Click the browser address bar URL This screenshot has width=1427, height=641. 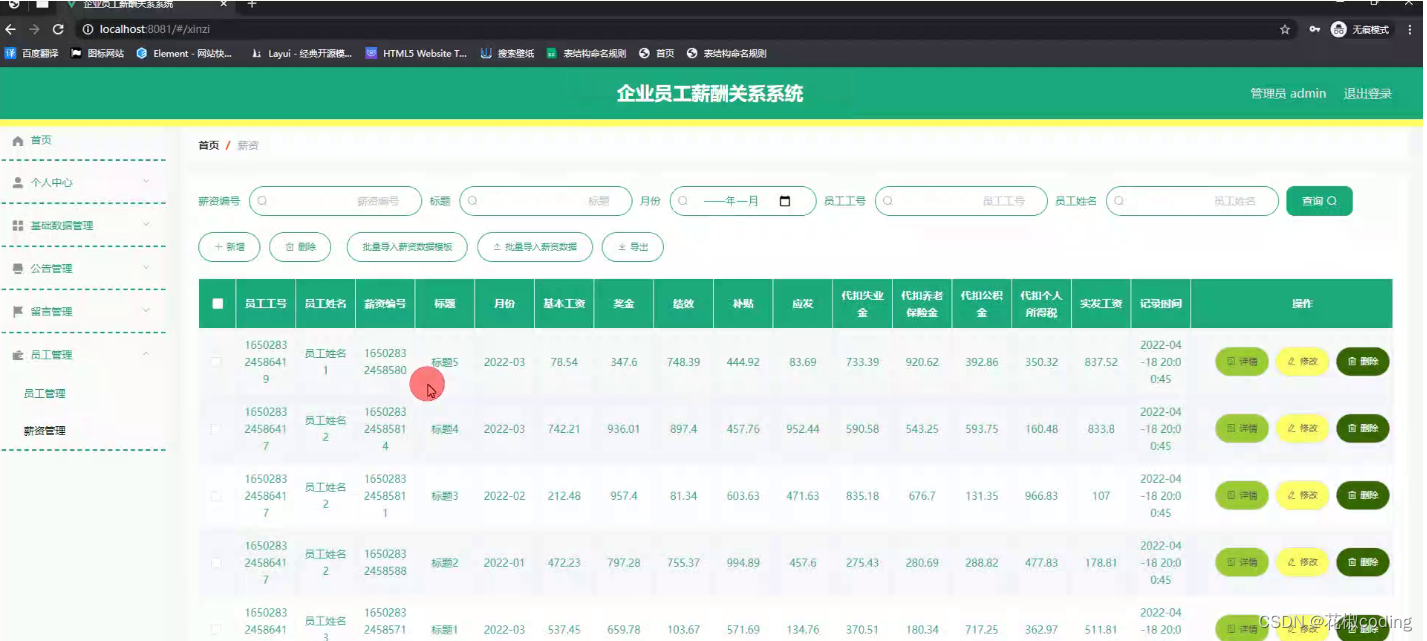(154, 30)
